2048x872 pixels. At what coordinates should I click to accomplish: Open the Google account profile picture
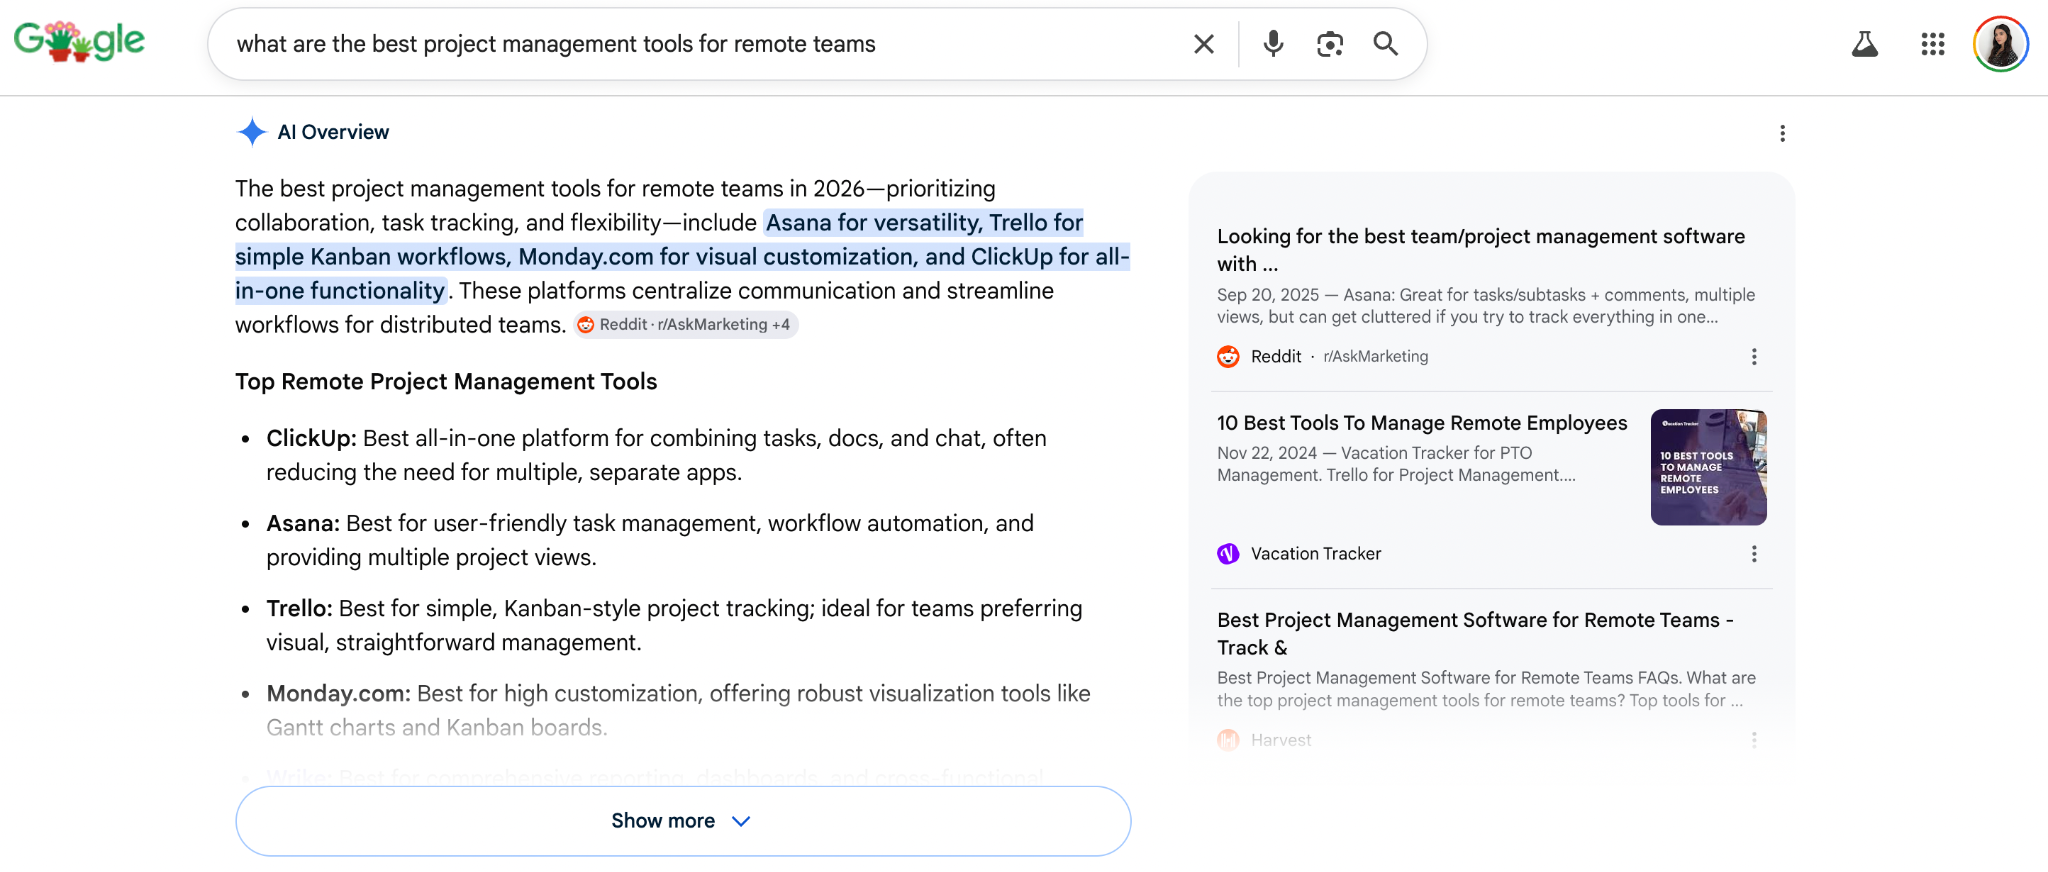click(x=2001, y=44)
